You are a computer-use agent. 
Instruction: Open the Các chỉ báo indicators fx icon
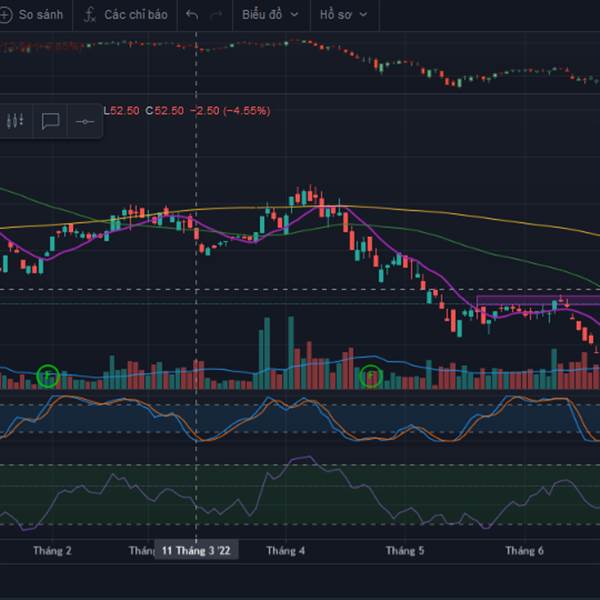pos(91,15)
